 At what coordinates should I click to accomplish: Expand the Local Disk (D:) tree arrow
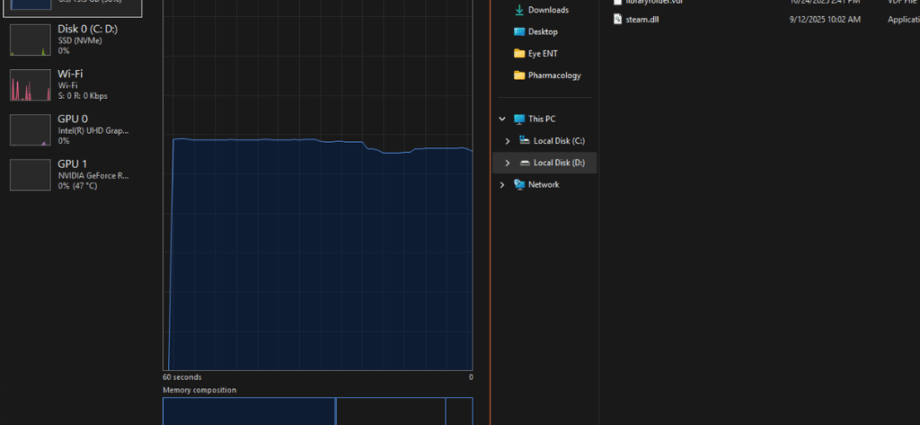508,163
